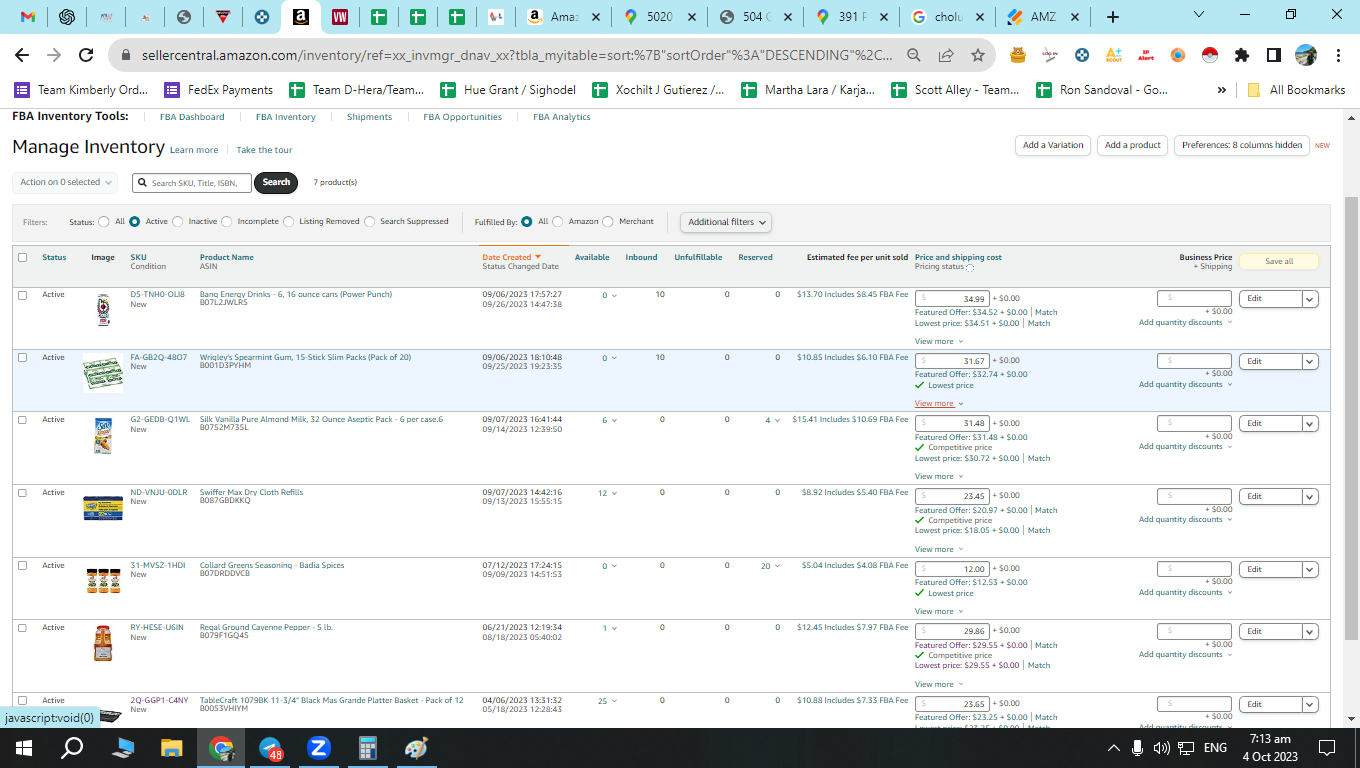Screen dimensions: 1360x768
Task: Switch to the pinned ChatGPT tab
Action: coord(67,17)
